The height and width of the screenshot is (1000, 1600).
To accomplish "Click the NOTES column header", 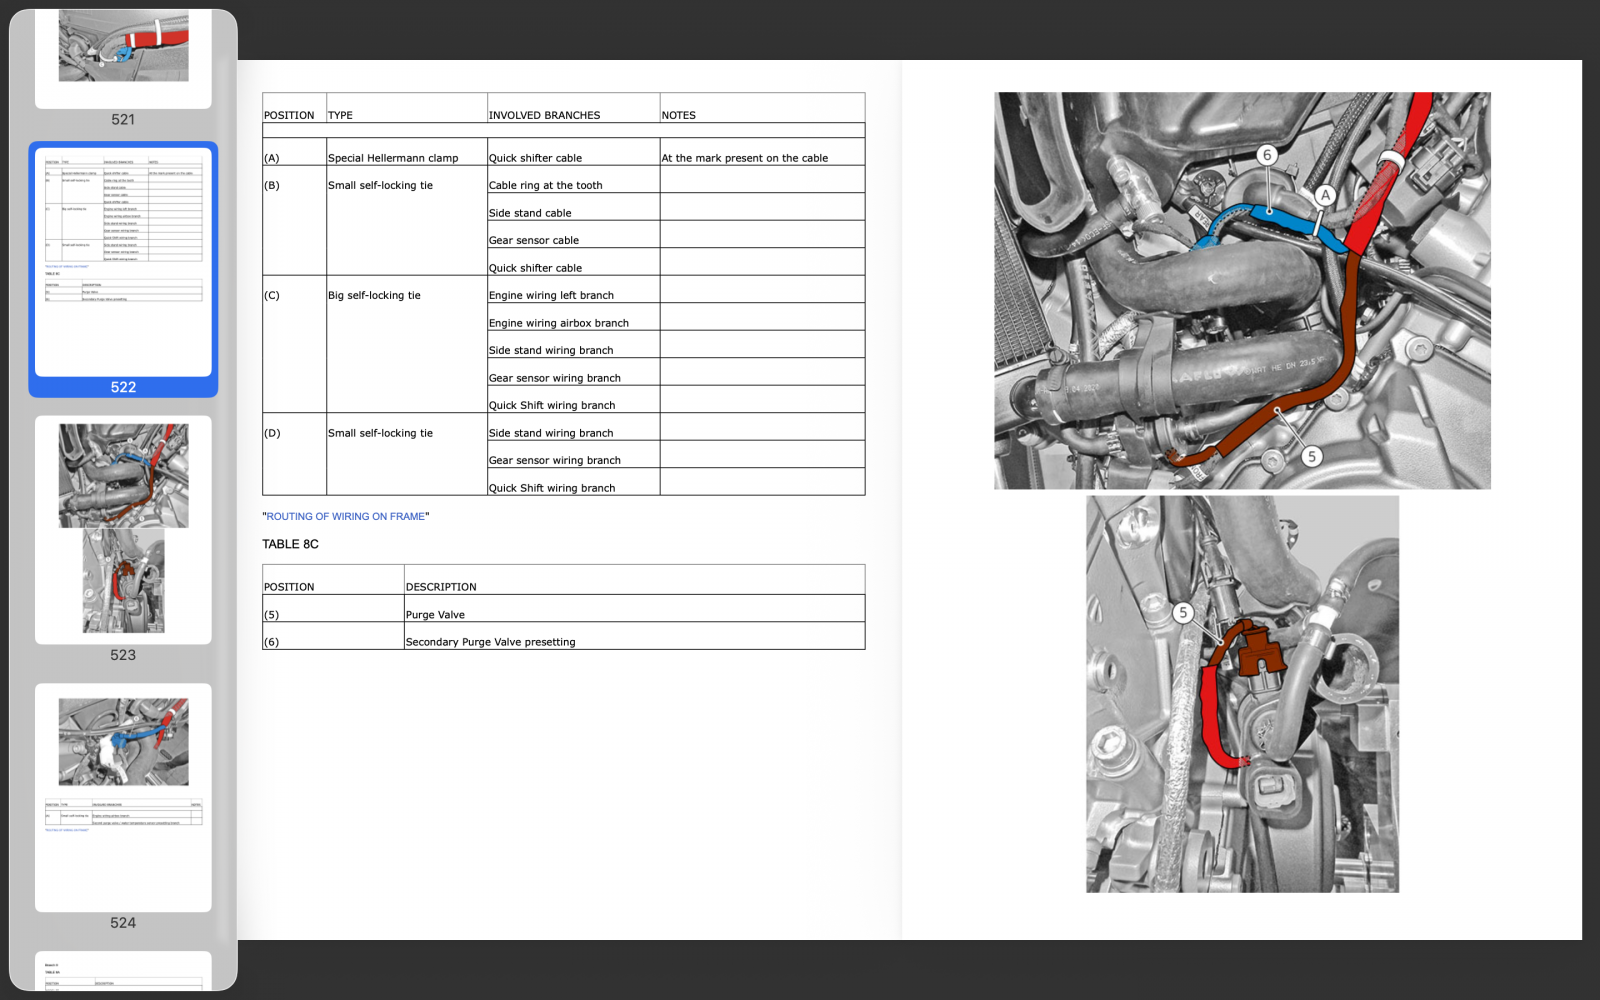I will 678,115.
